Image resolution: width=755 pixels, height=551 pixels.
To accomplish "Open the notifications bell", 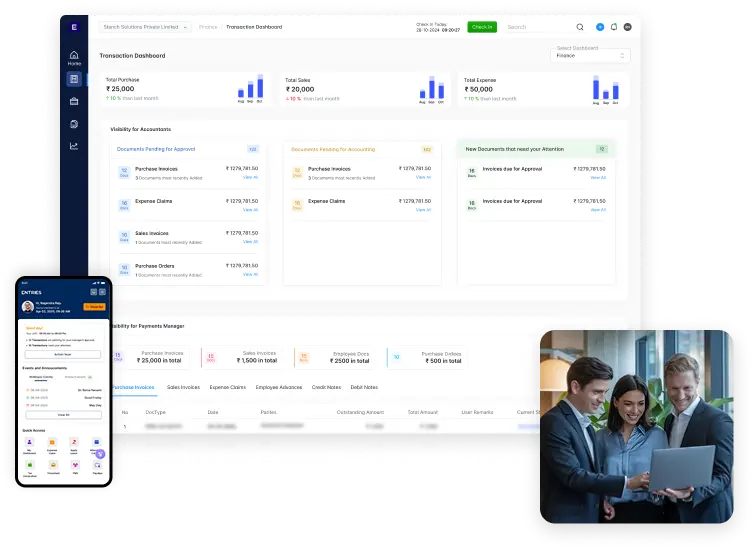I will tap(614, 27).
